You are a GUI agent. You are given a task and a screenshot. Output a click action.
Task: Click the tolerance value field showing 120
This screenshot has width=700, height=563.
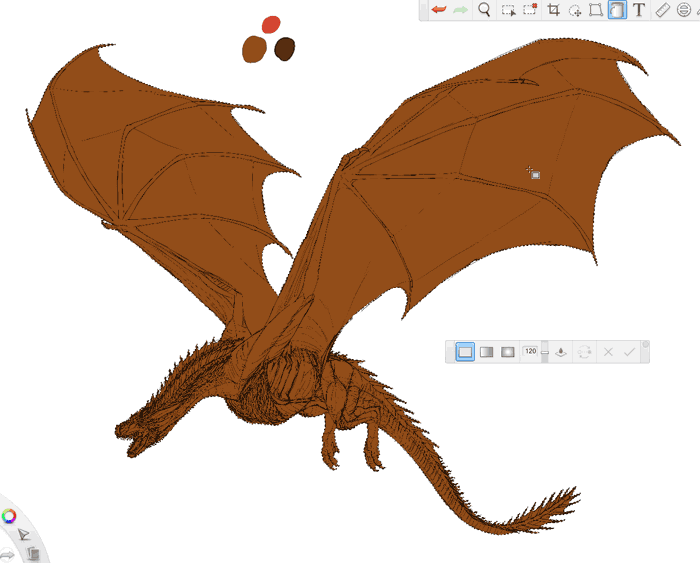tap(530, 351)
